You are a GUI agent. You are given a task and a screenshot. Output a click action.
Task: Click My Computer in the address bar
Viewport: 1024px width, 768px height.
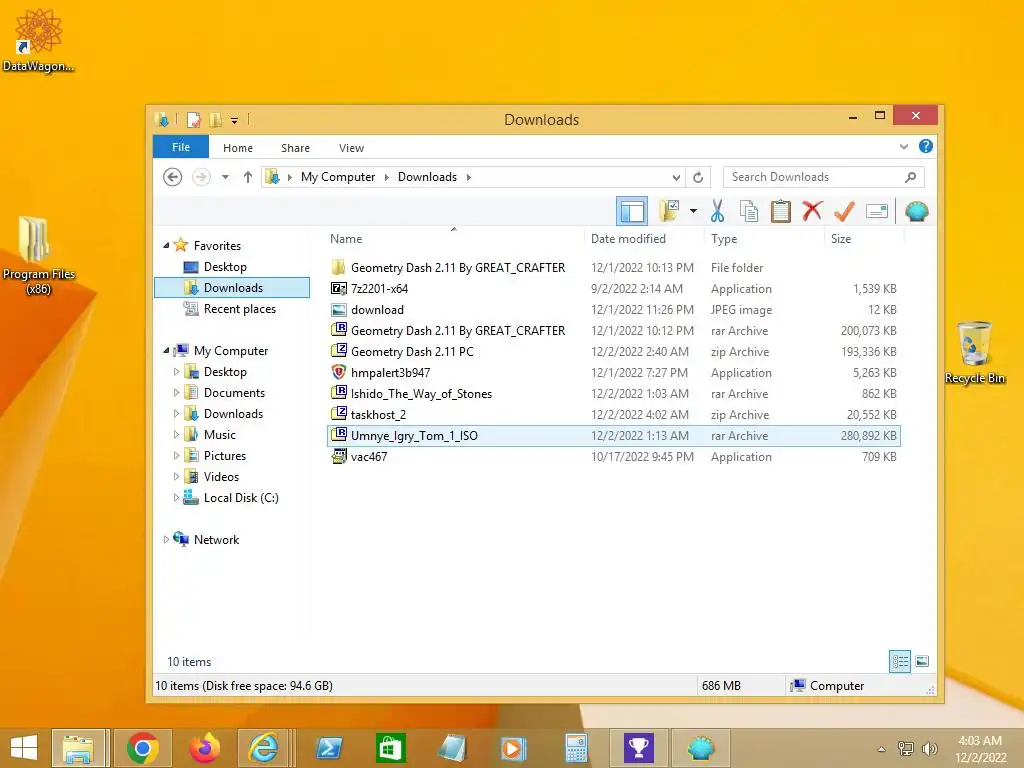point(338,177)
